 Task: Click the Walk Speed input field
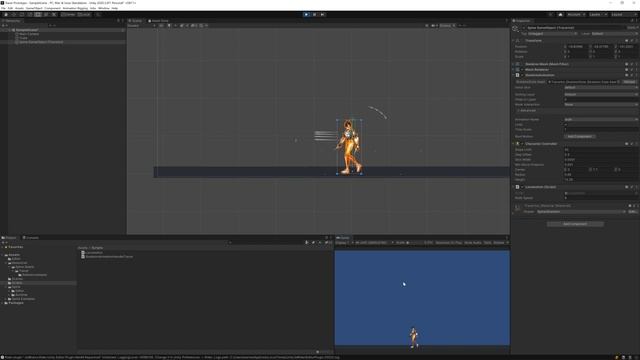pos(601,198)
